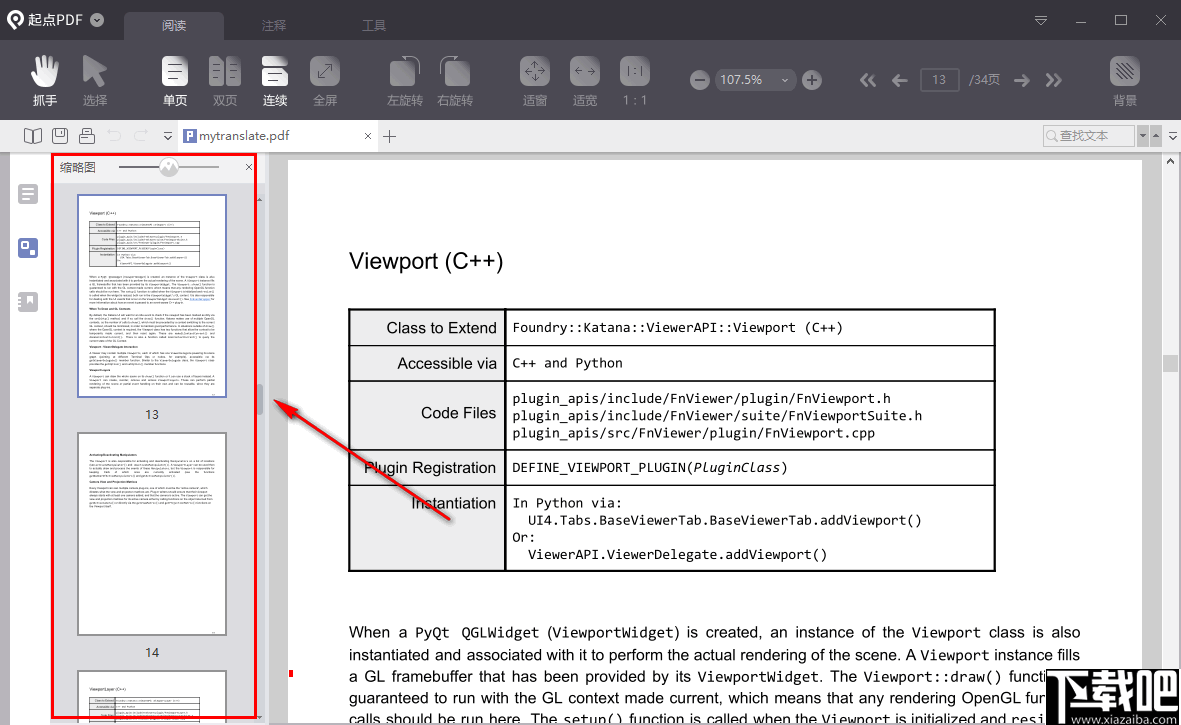Click the document scroll up arrow
The image size is (1181, 725).
tap(1170, 161)
